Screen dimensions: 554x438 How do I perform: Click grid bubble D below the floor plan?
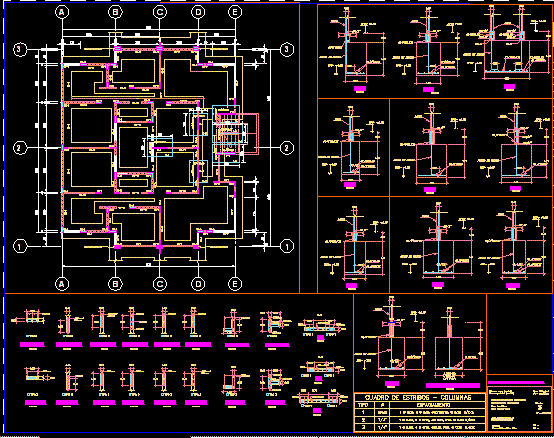pyautogui.click(x=198, y=284)
